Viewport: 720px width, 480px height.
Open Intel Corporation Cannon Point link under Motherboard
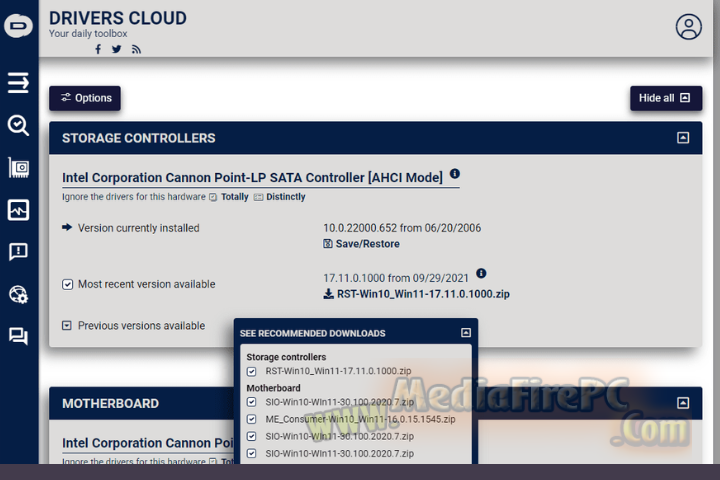coord(148,443)
